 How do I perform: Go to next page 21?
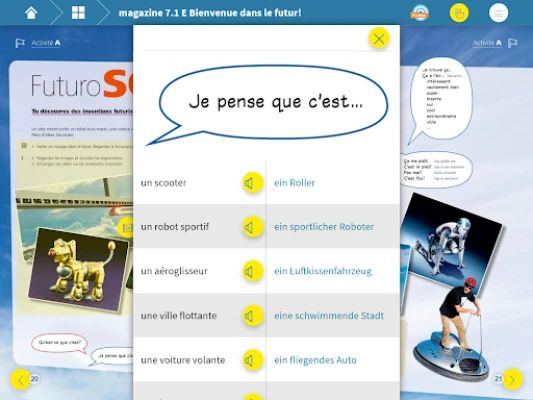click(x=512, y=379)
